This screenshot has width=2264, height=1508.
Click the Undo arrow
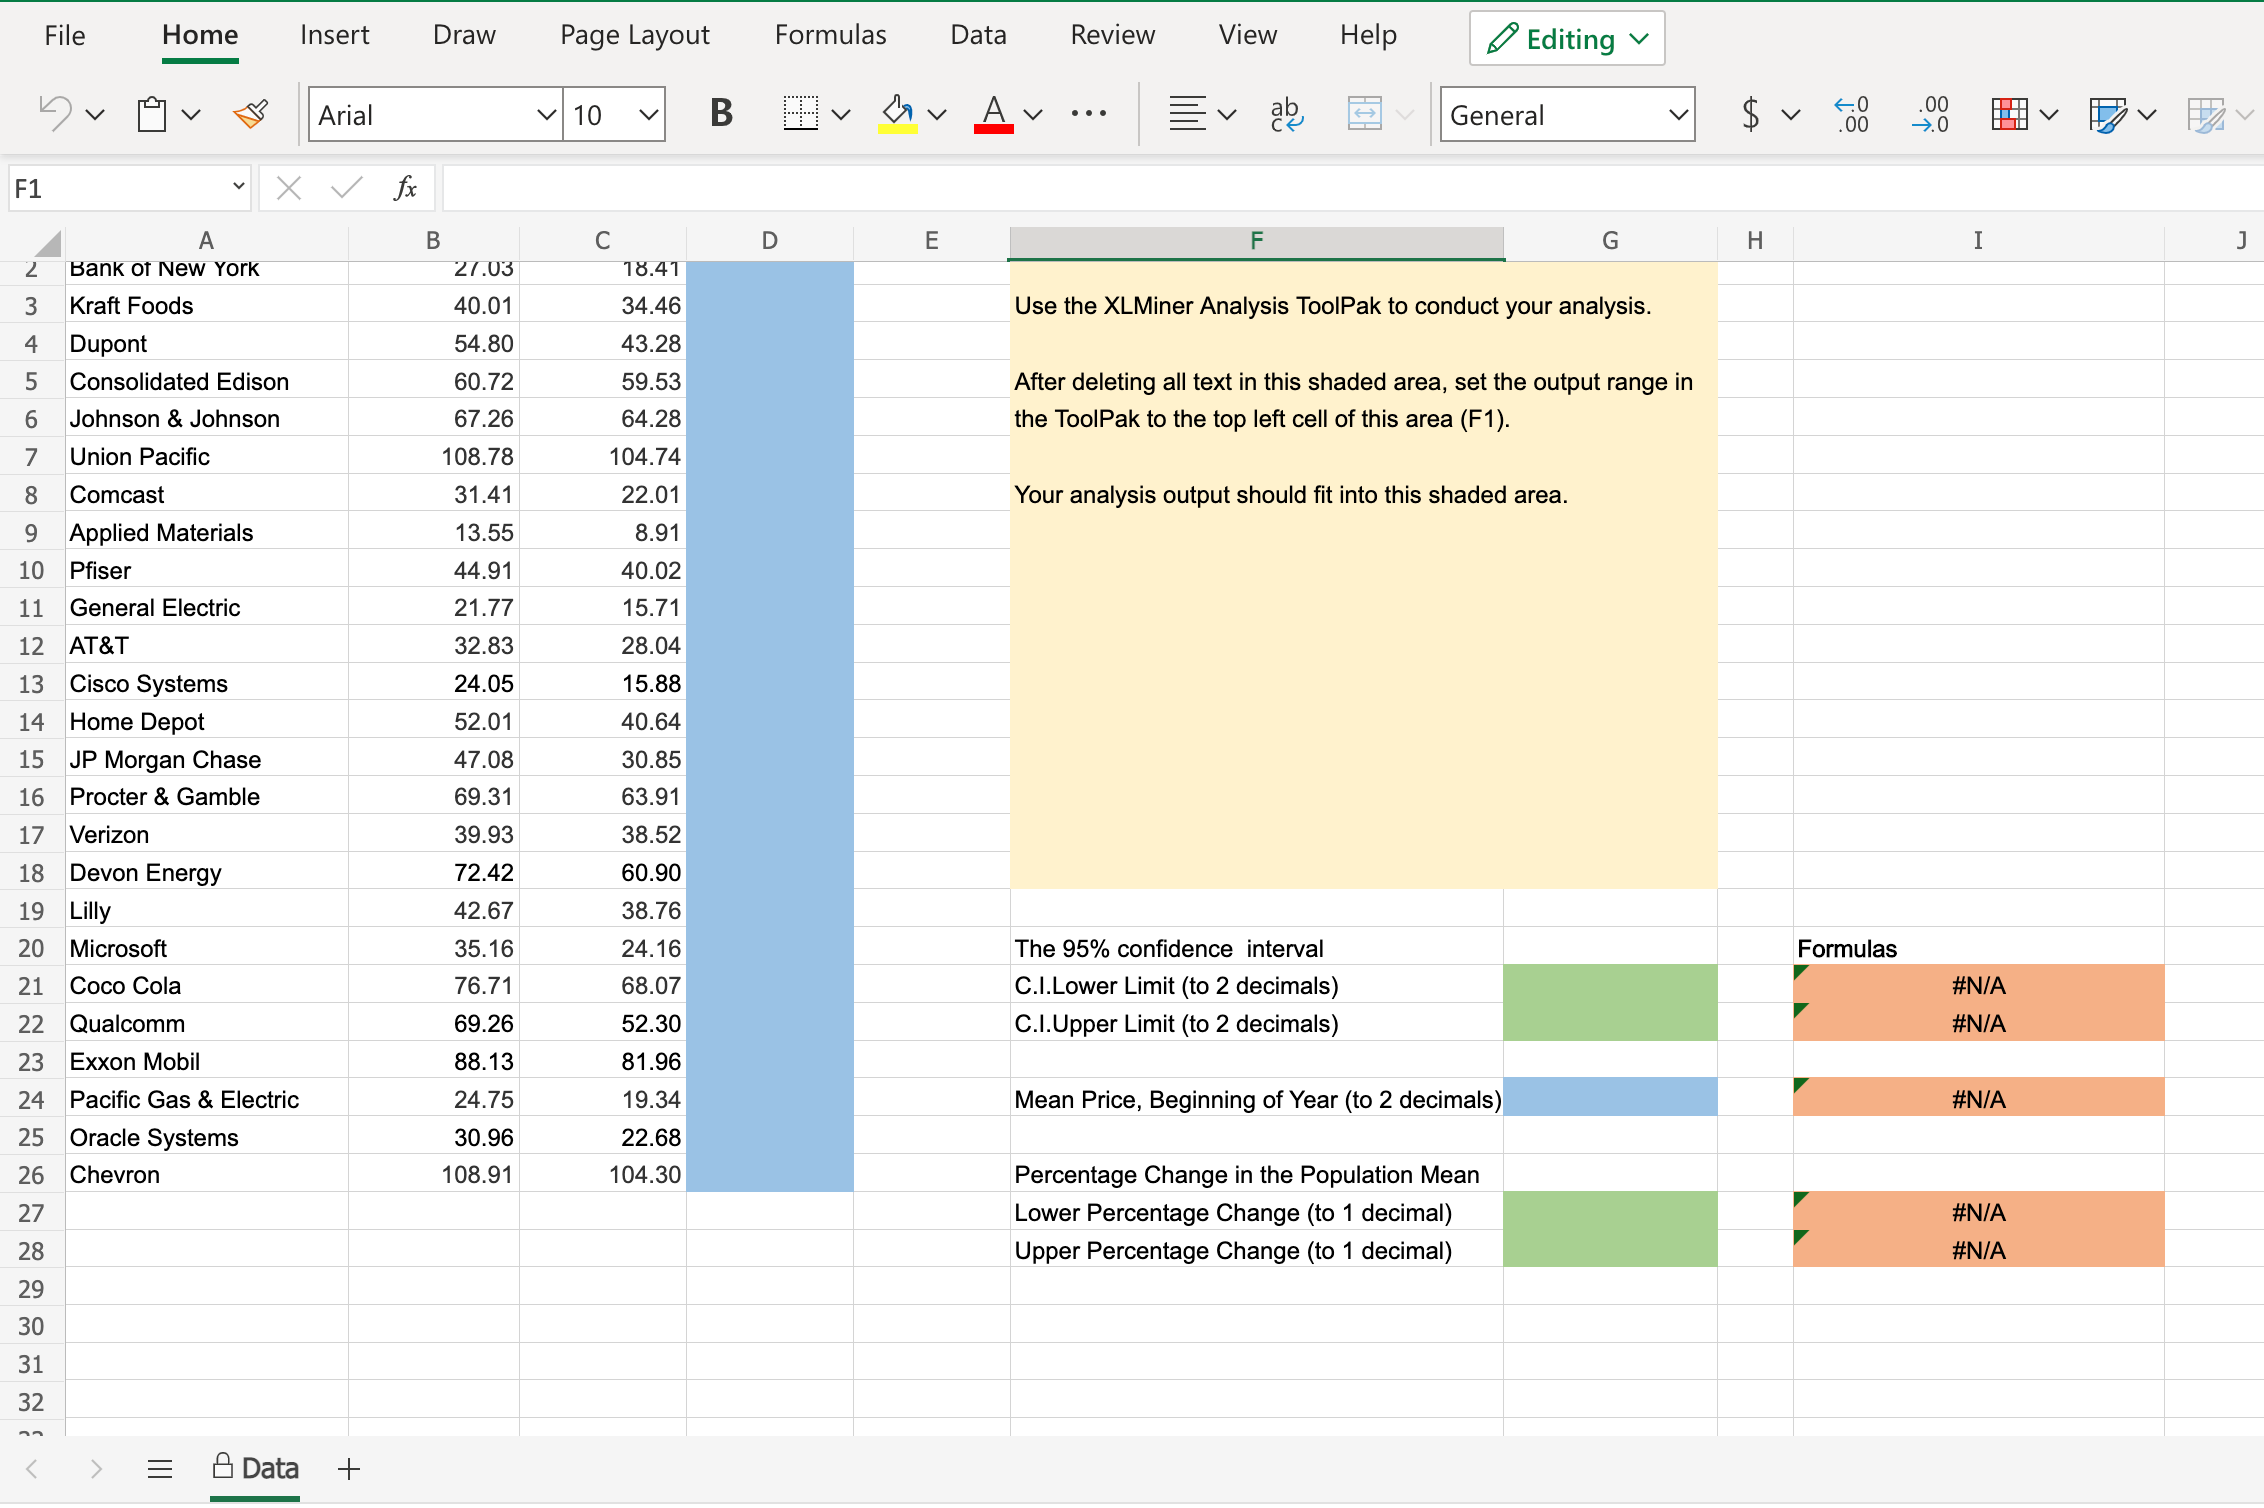pos(55,113)
